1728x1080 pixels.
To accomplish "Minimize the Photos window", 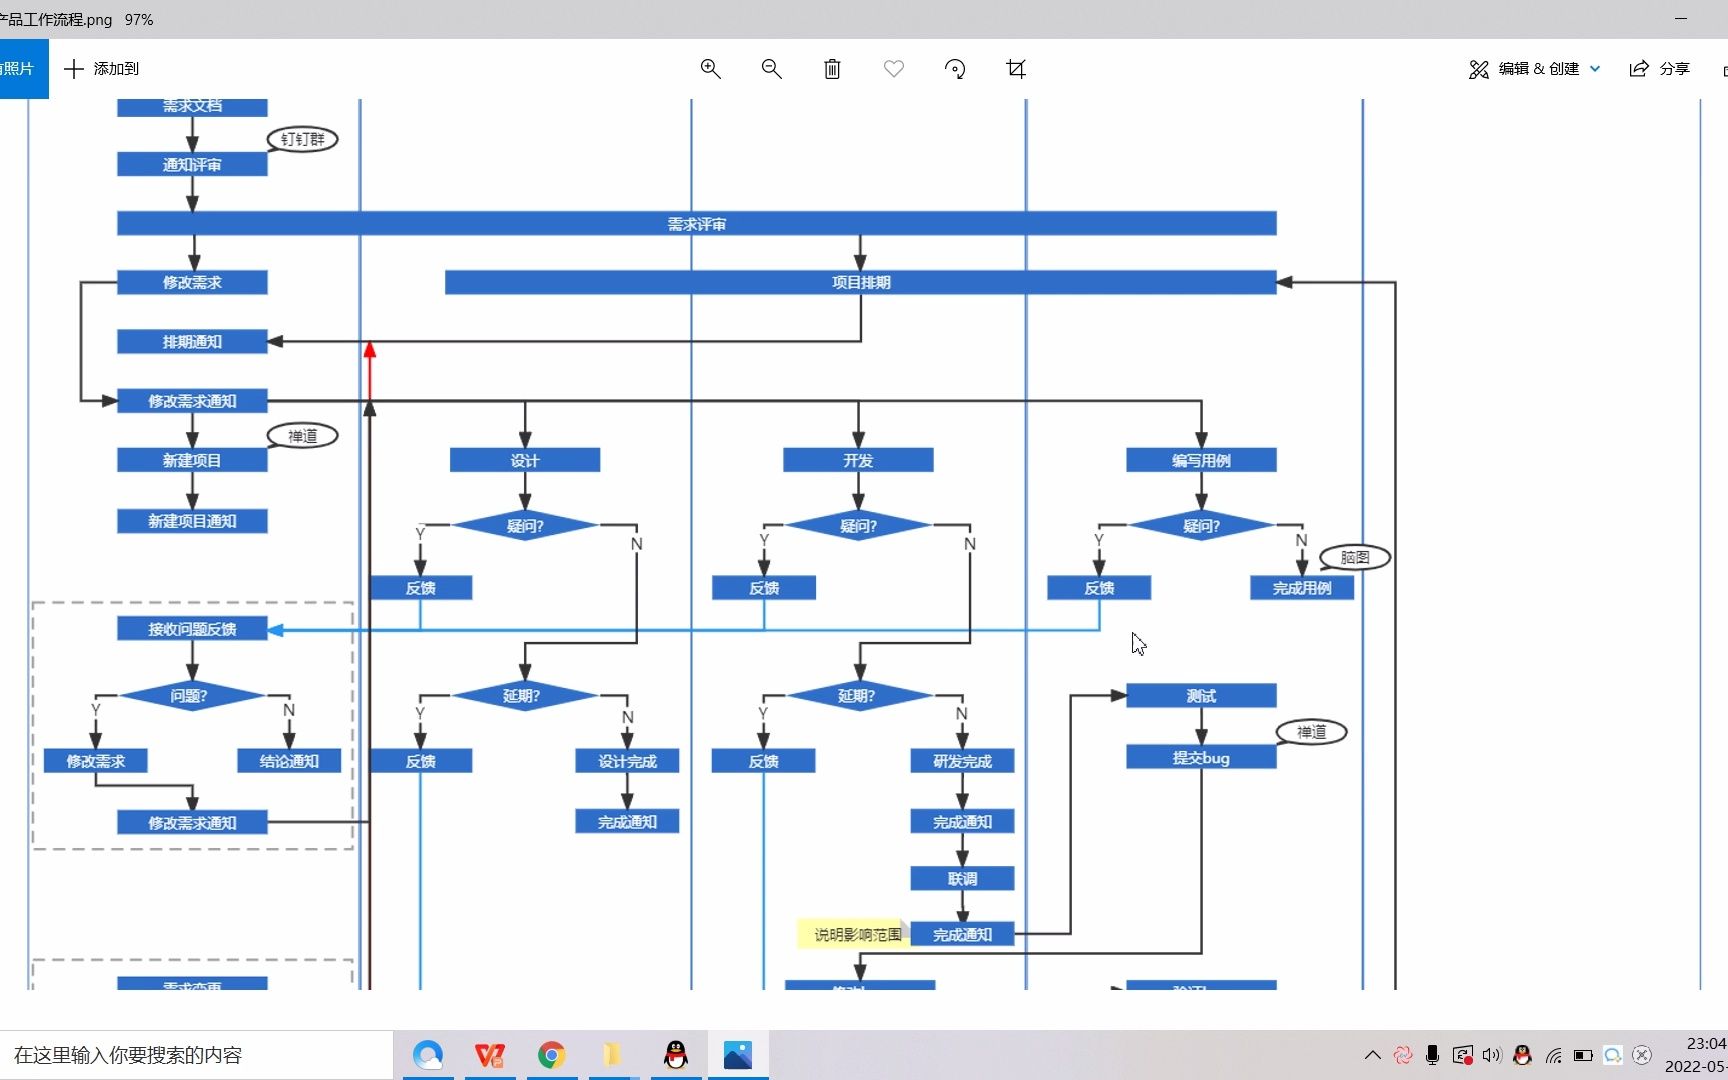I will click(1681, 19).
